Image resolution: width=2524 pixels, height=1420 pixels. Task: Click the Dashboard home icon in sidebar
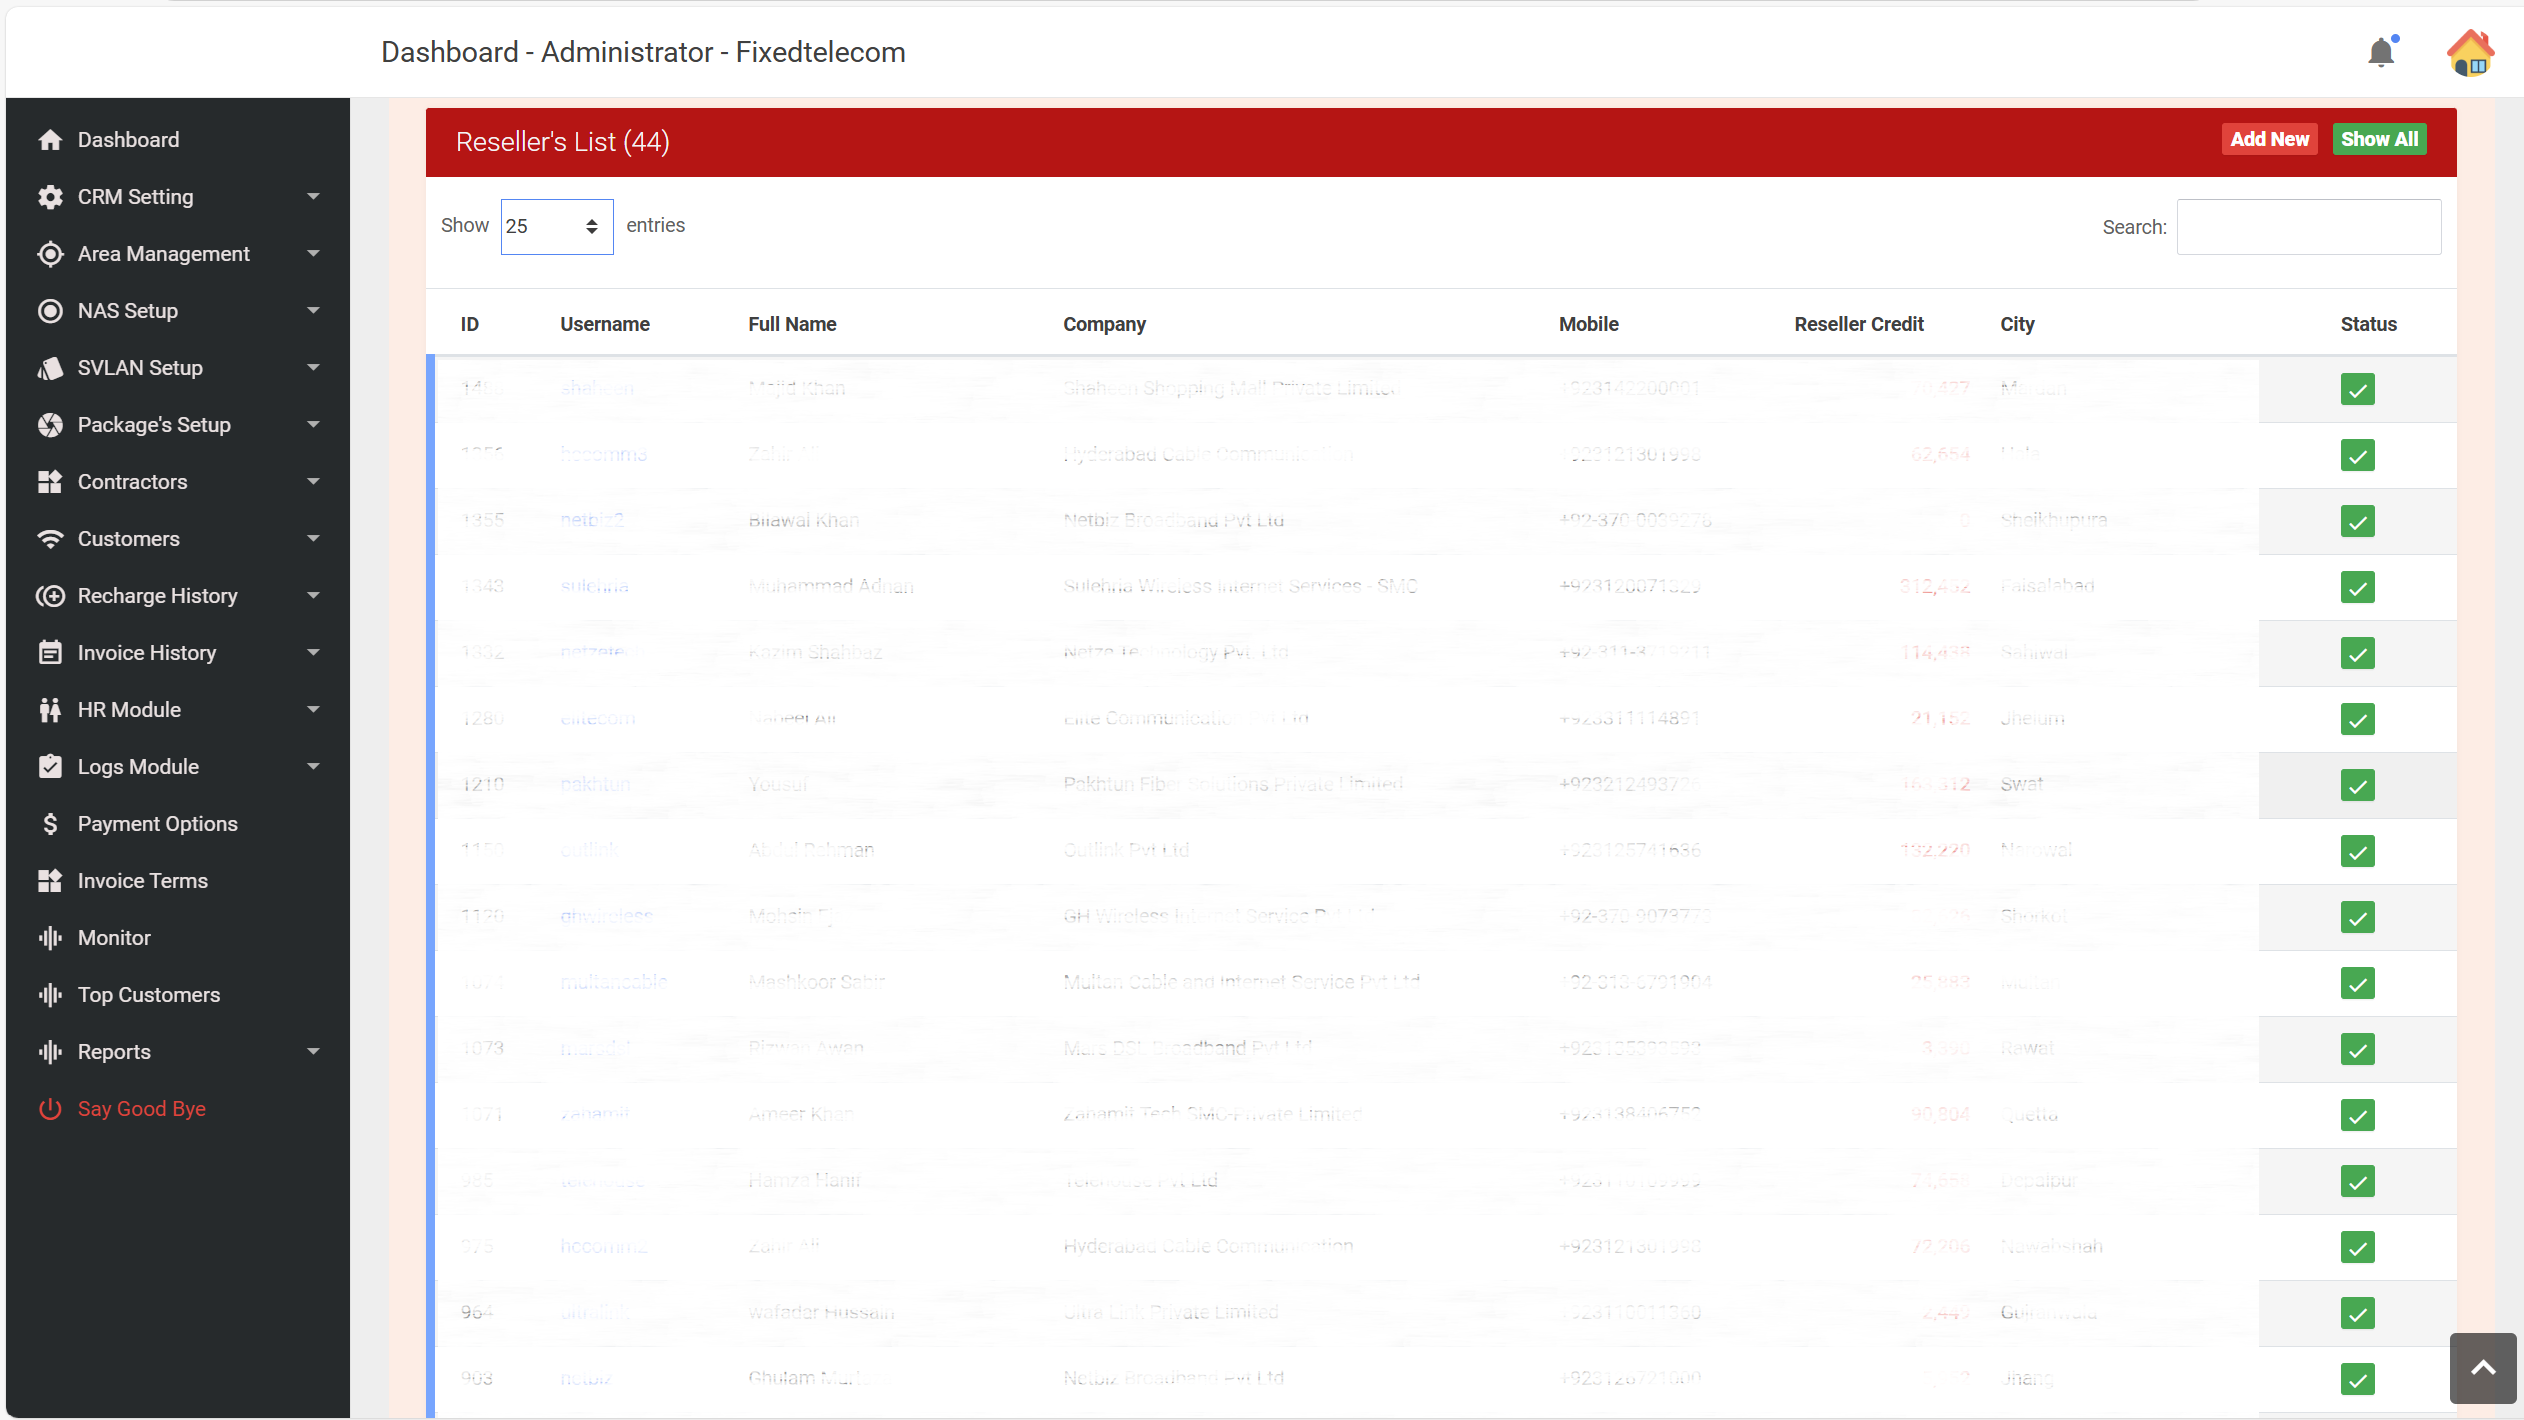(51, 139)
